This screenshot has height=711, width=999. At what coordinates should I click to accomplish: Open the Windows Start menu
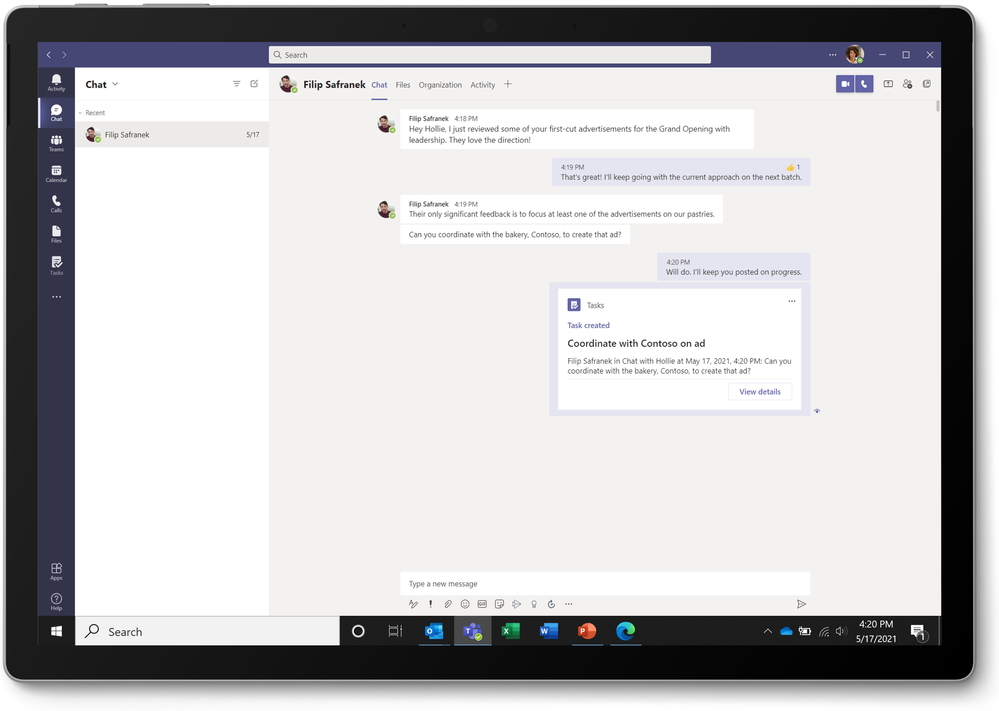[56, 631]
